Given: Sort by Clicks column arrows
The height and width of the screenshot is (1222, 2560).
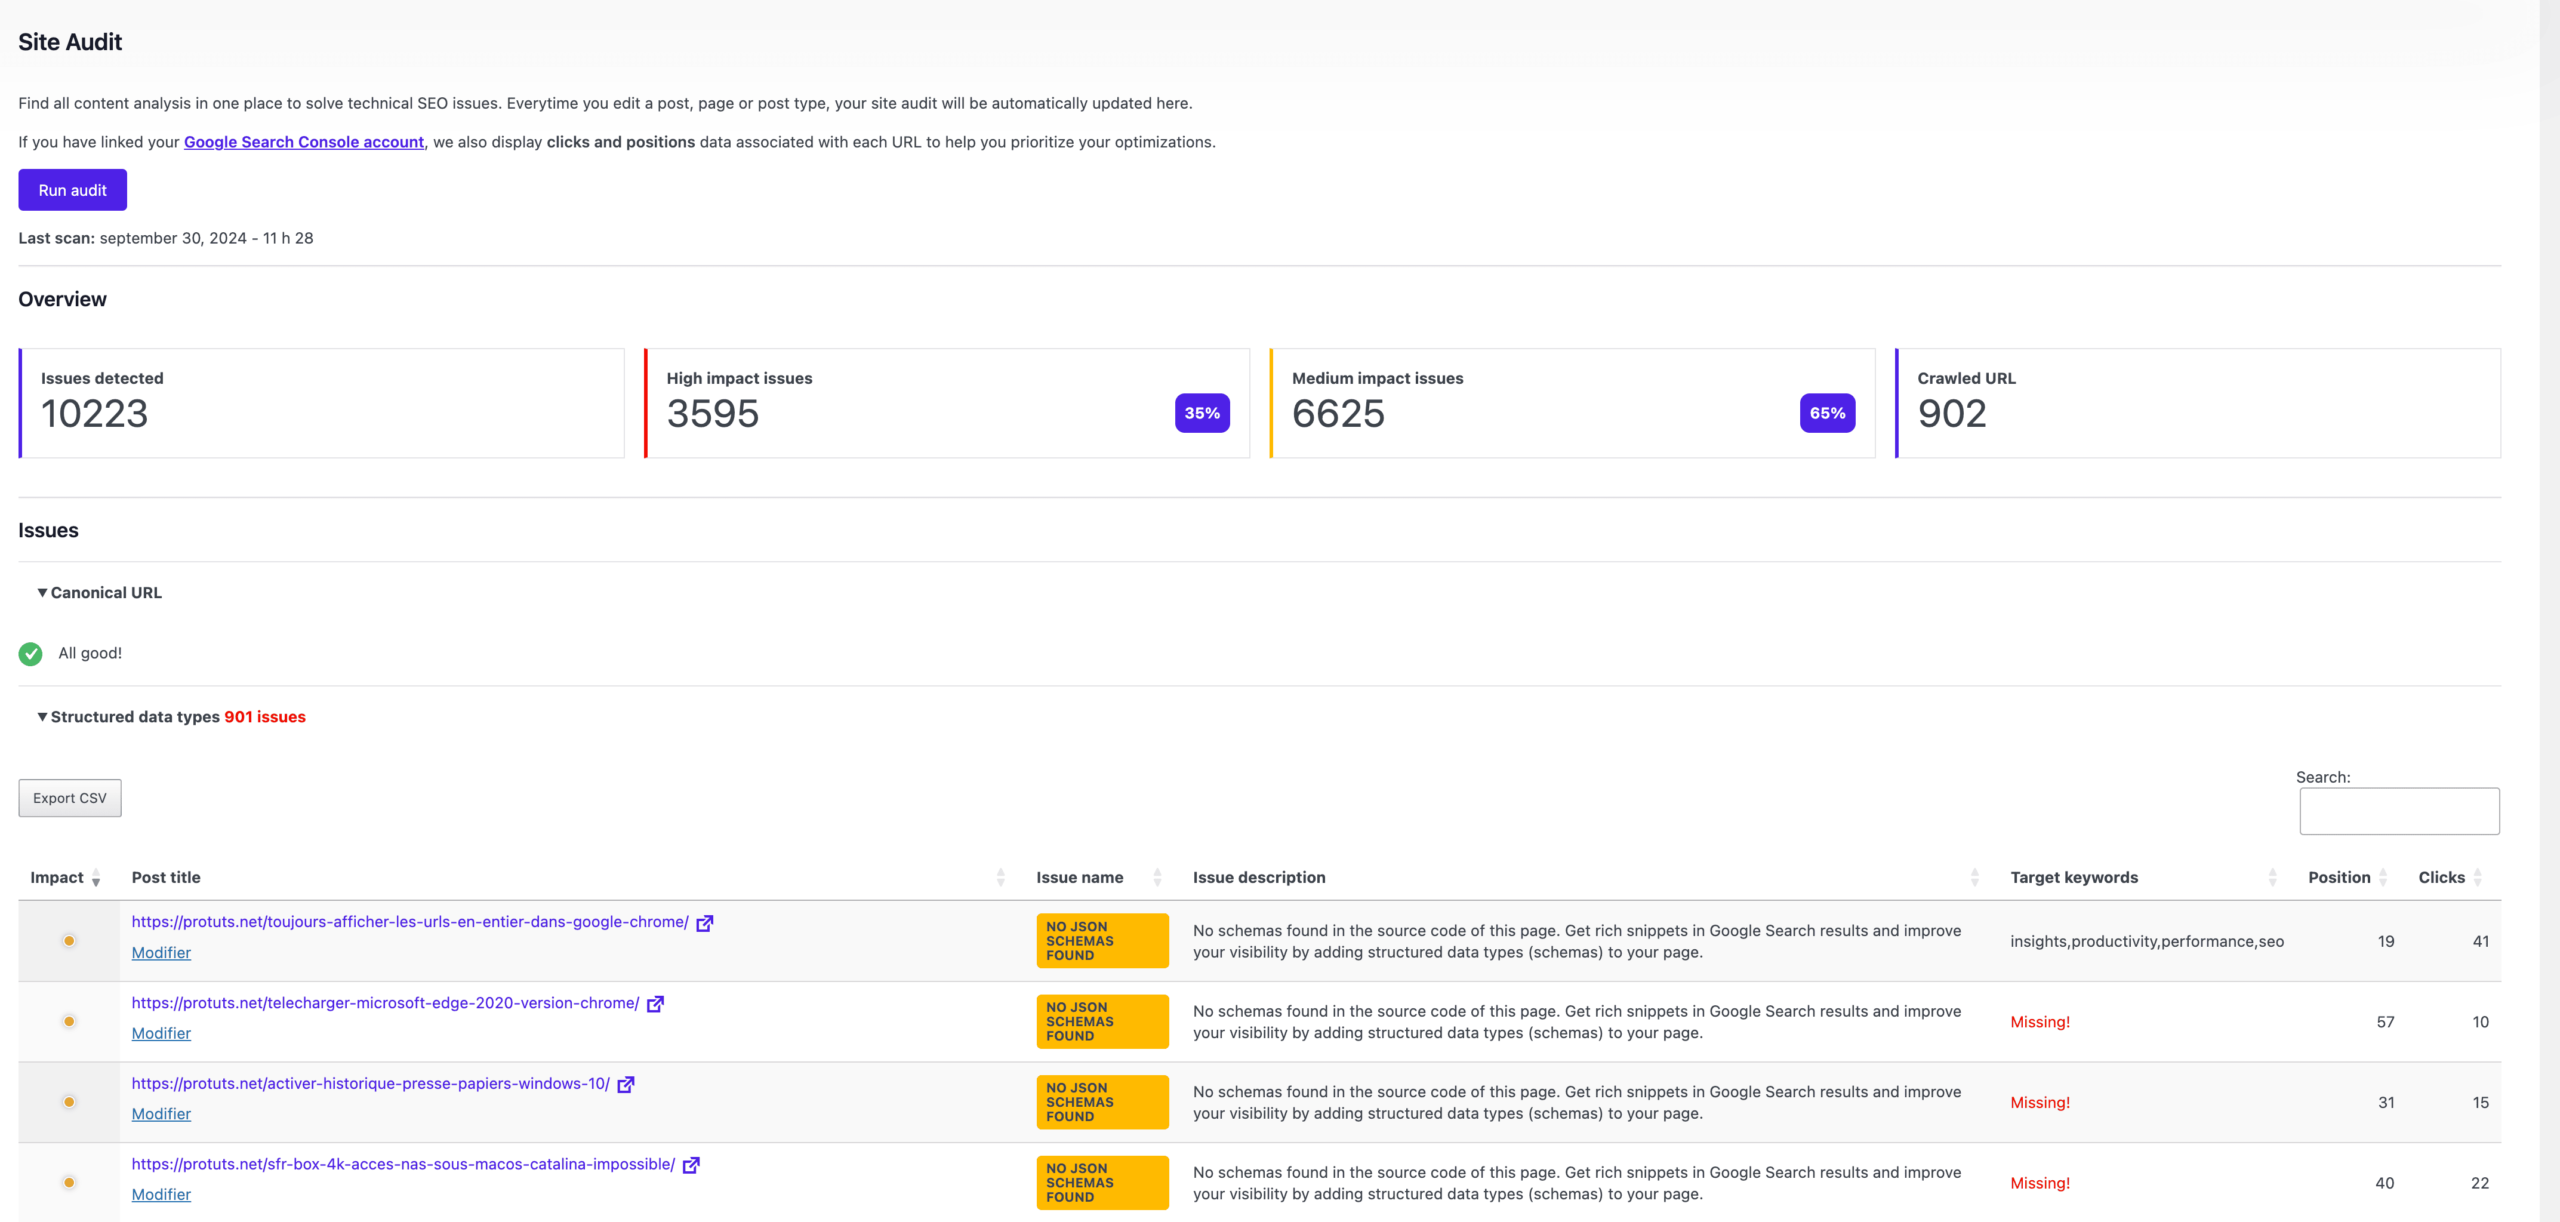Looking at the screenshot, I should tap(2477, 878).
